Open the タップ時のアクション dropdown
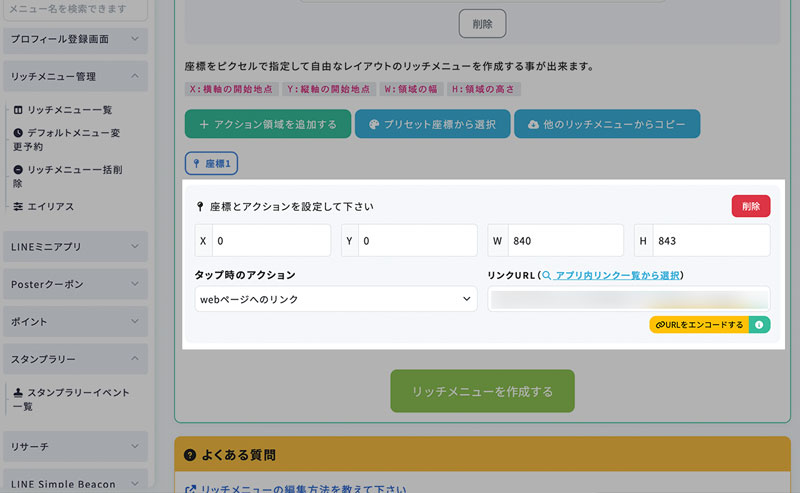This screenshot has height=493, width=800. coord(336,299)
